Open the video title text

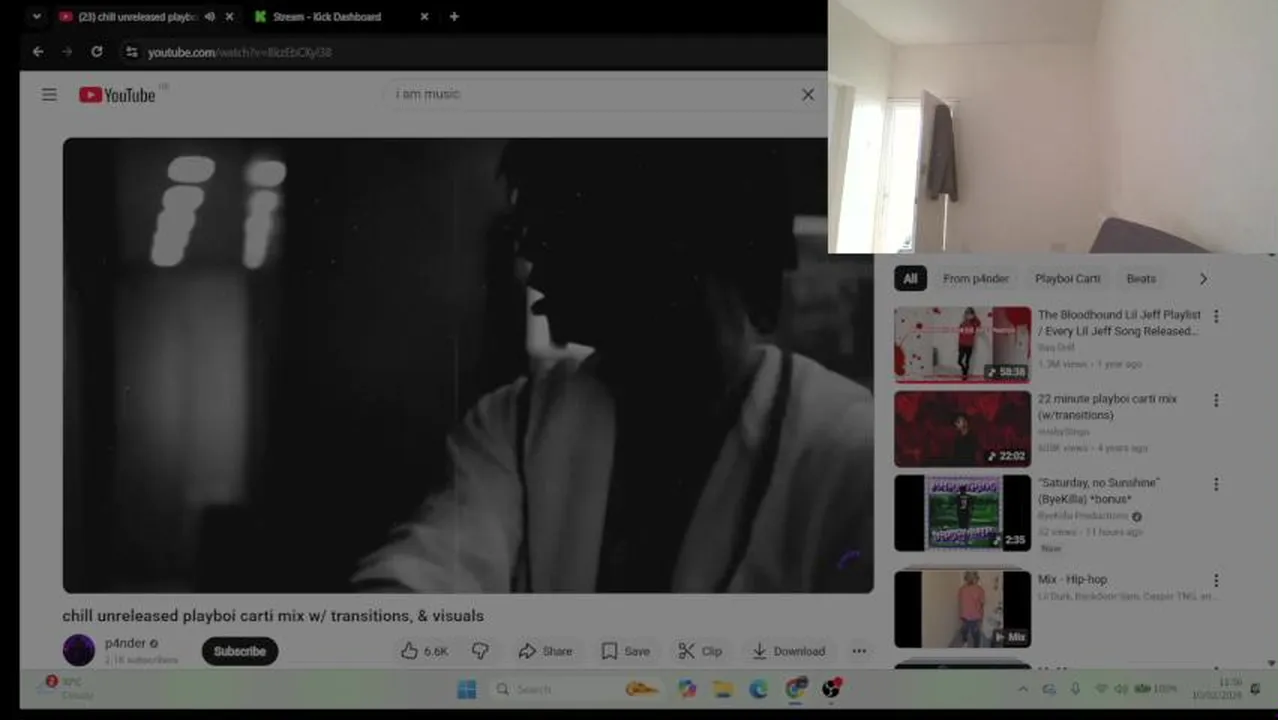click(273, 616)
